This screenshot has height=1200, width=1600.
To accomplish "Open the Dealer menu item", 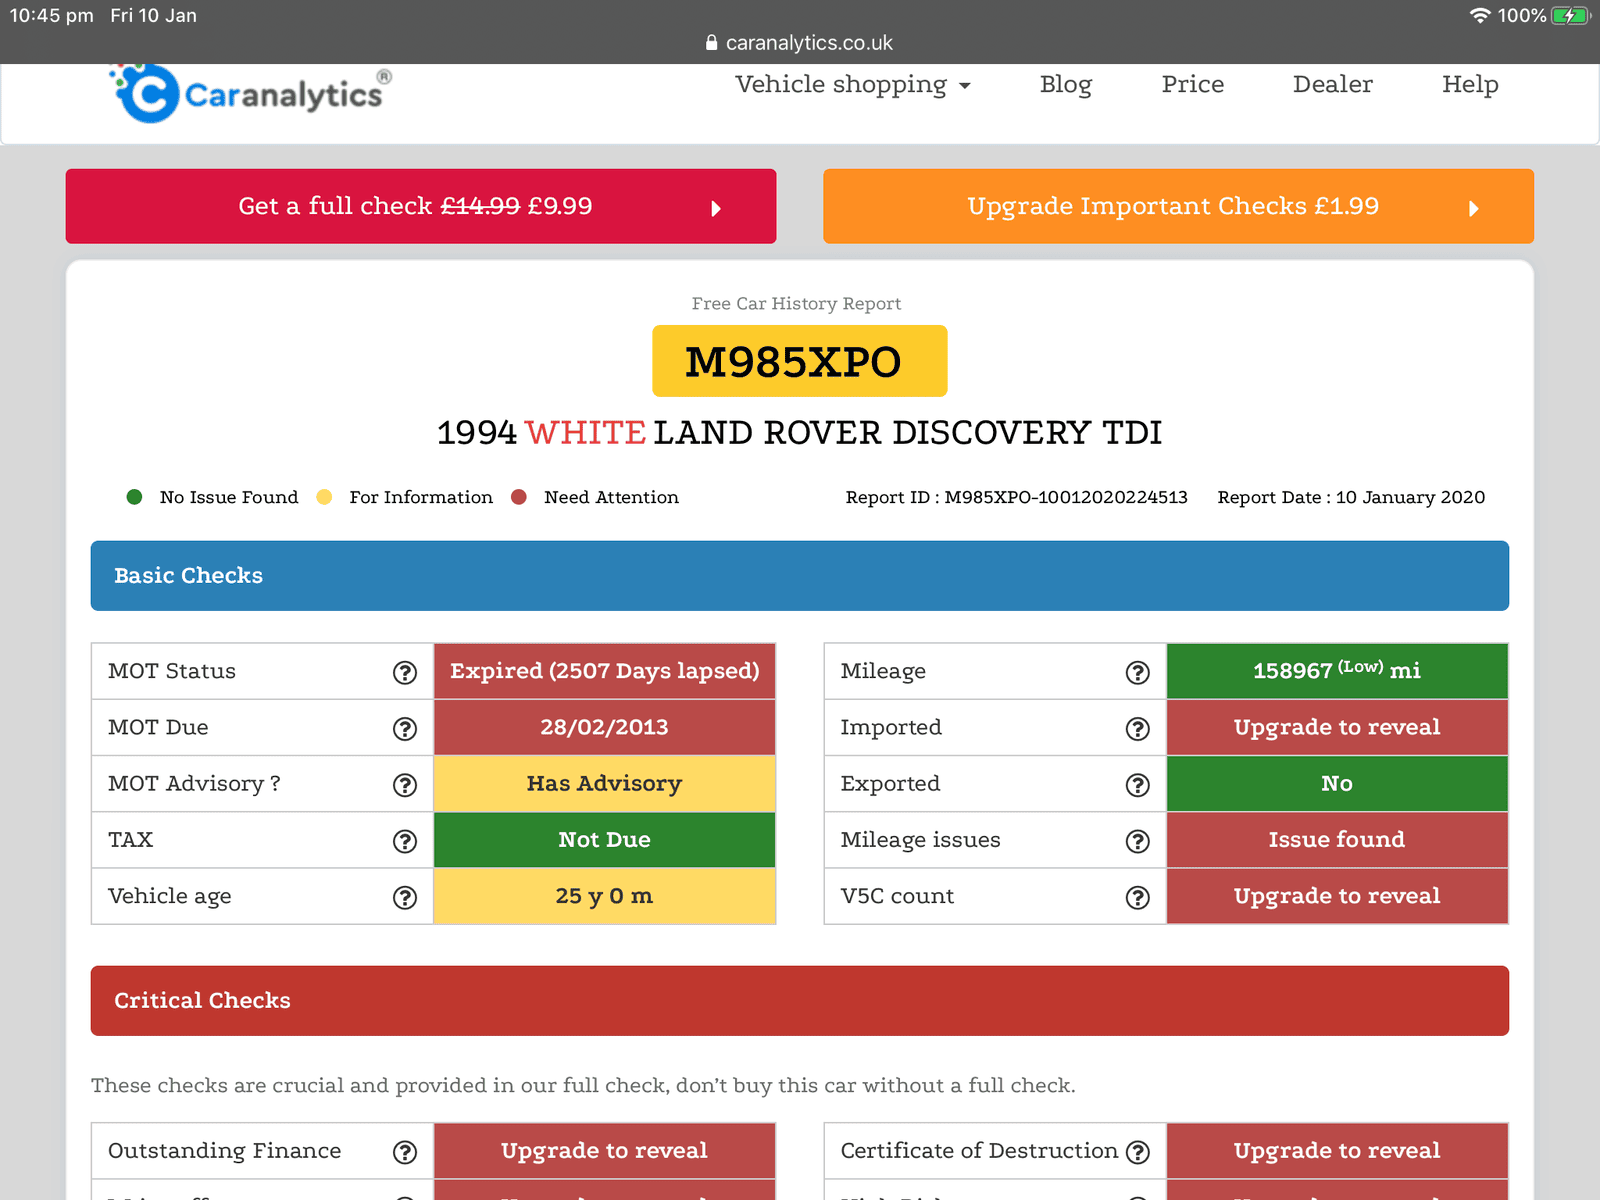I will point(1333,84).
